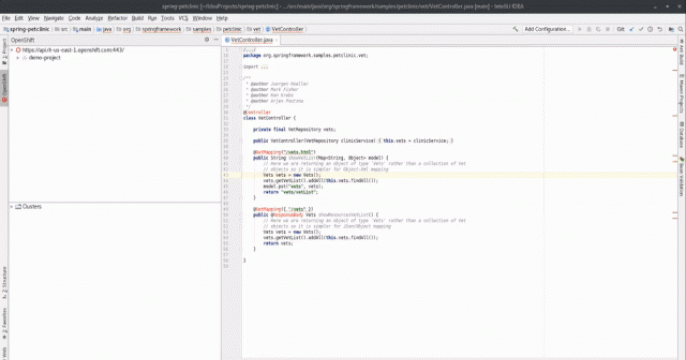Open the Project tool window tab
The width and height of the screenshot is (686, 360).
click(x=4, y=52)
